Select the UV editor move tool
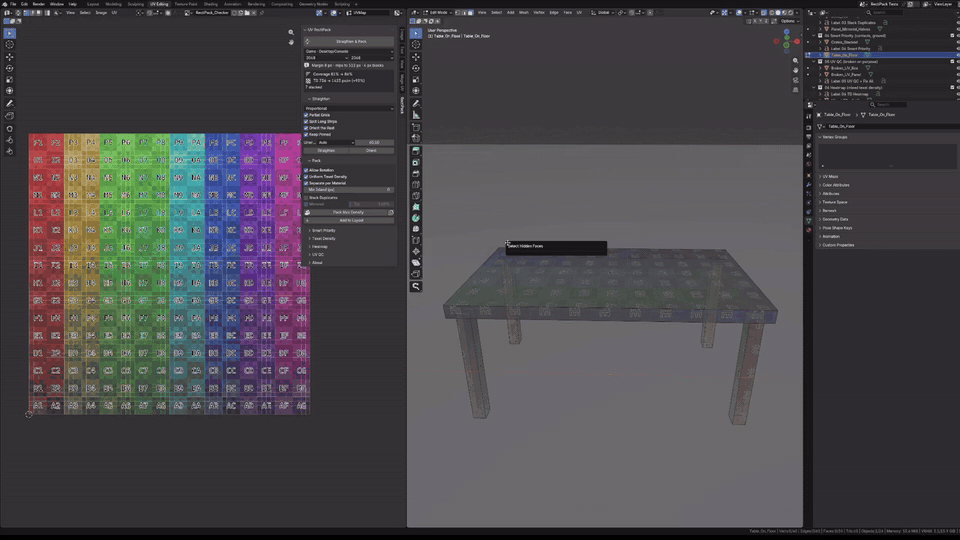The height and width of the screenshot is (540, 960). click(10, 57)
